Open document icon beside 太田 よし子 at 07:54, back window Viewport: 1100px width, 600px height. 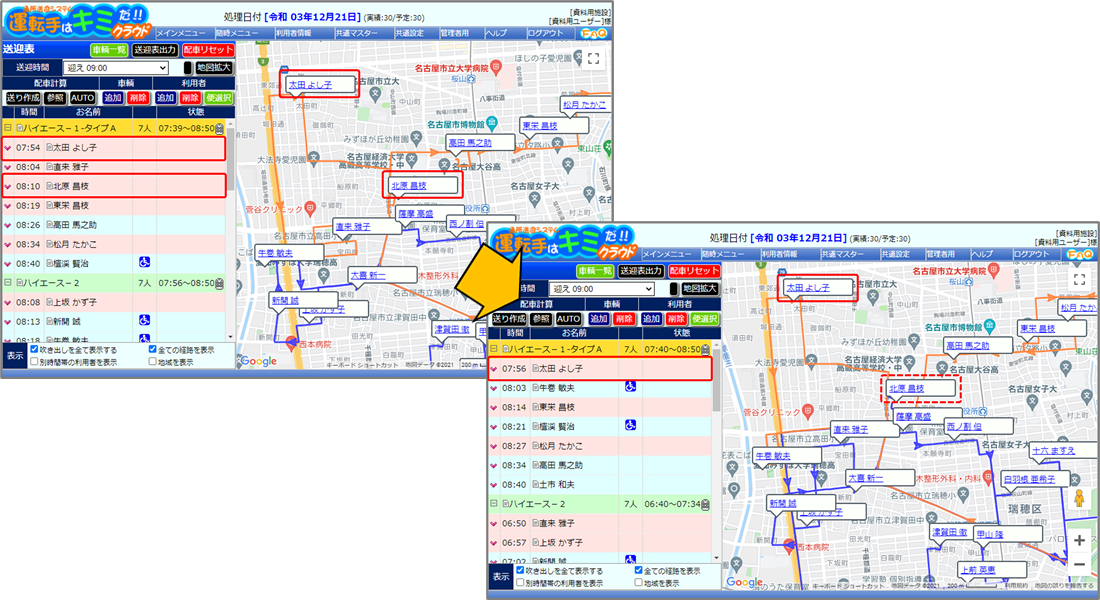coord(50,147)
